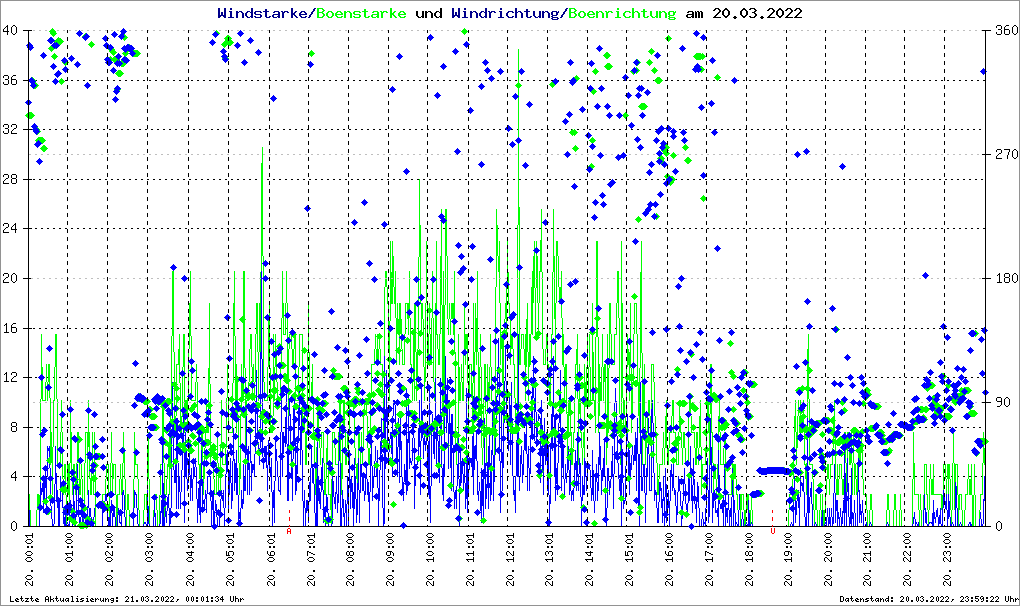The image size is (1020, 606).
Task: Click right axis value 90
Action: click(1004, 402)
